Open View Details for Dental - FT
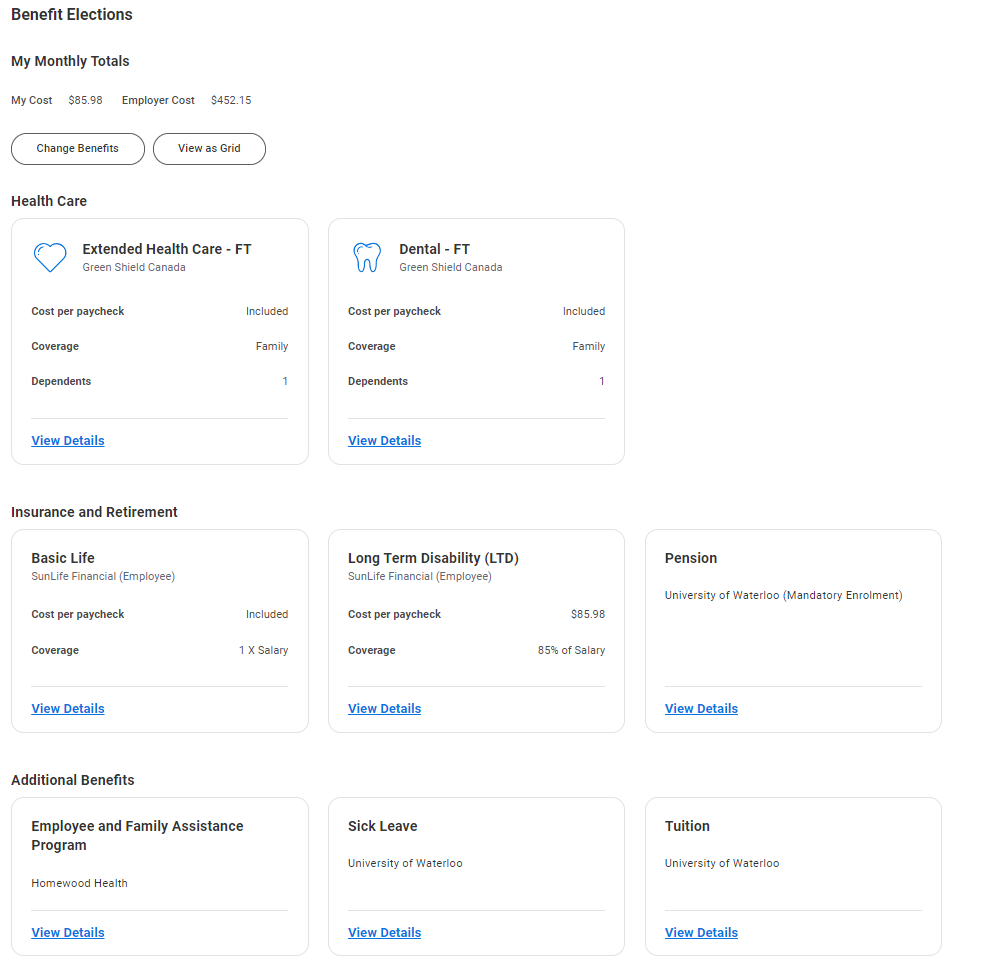Image resolution: width=1000 pixels, height=972 pixels. point(384,441)
